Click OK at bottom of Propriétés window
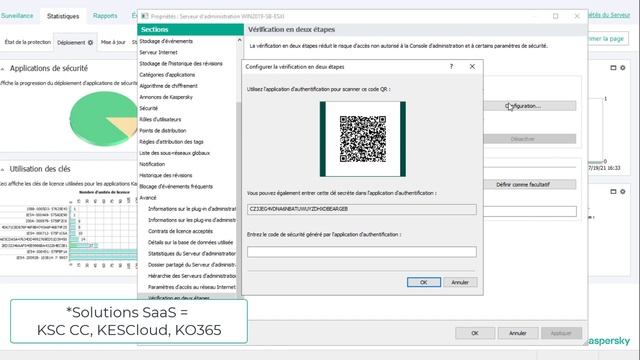 (x=475, y=333)
